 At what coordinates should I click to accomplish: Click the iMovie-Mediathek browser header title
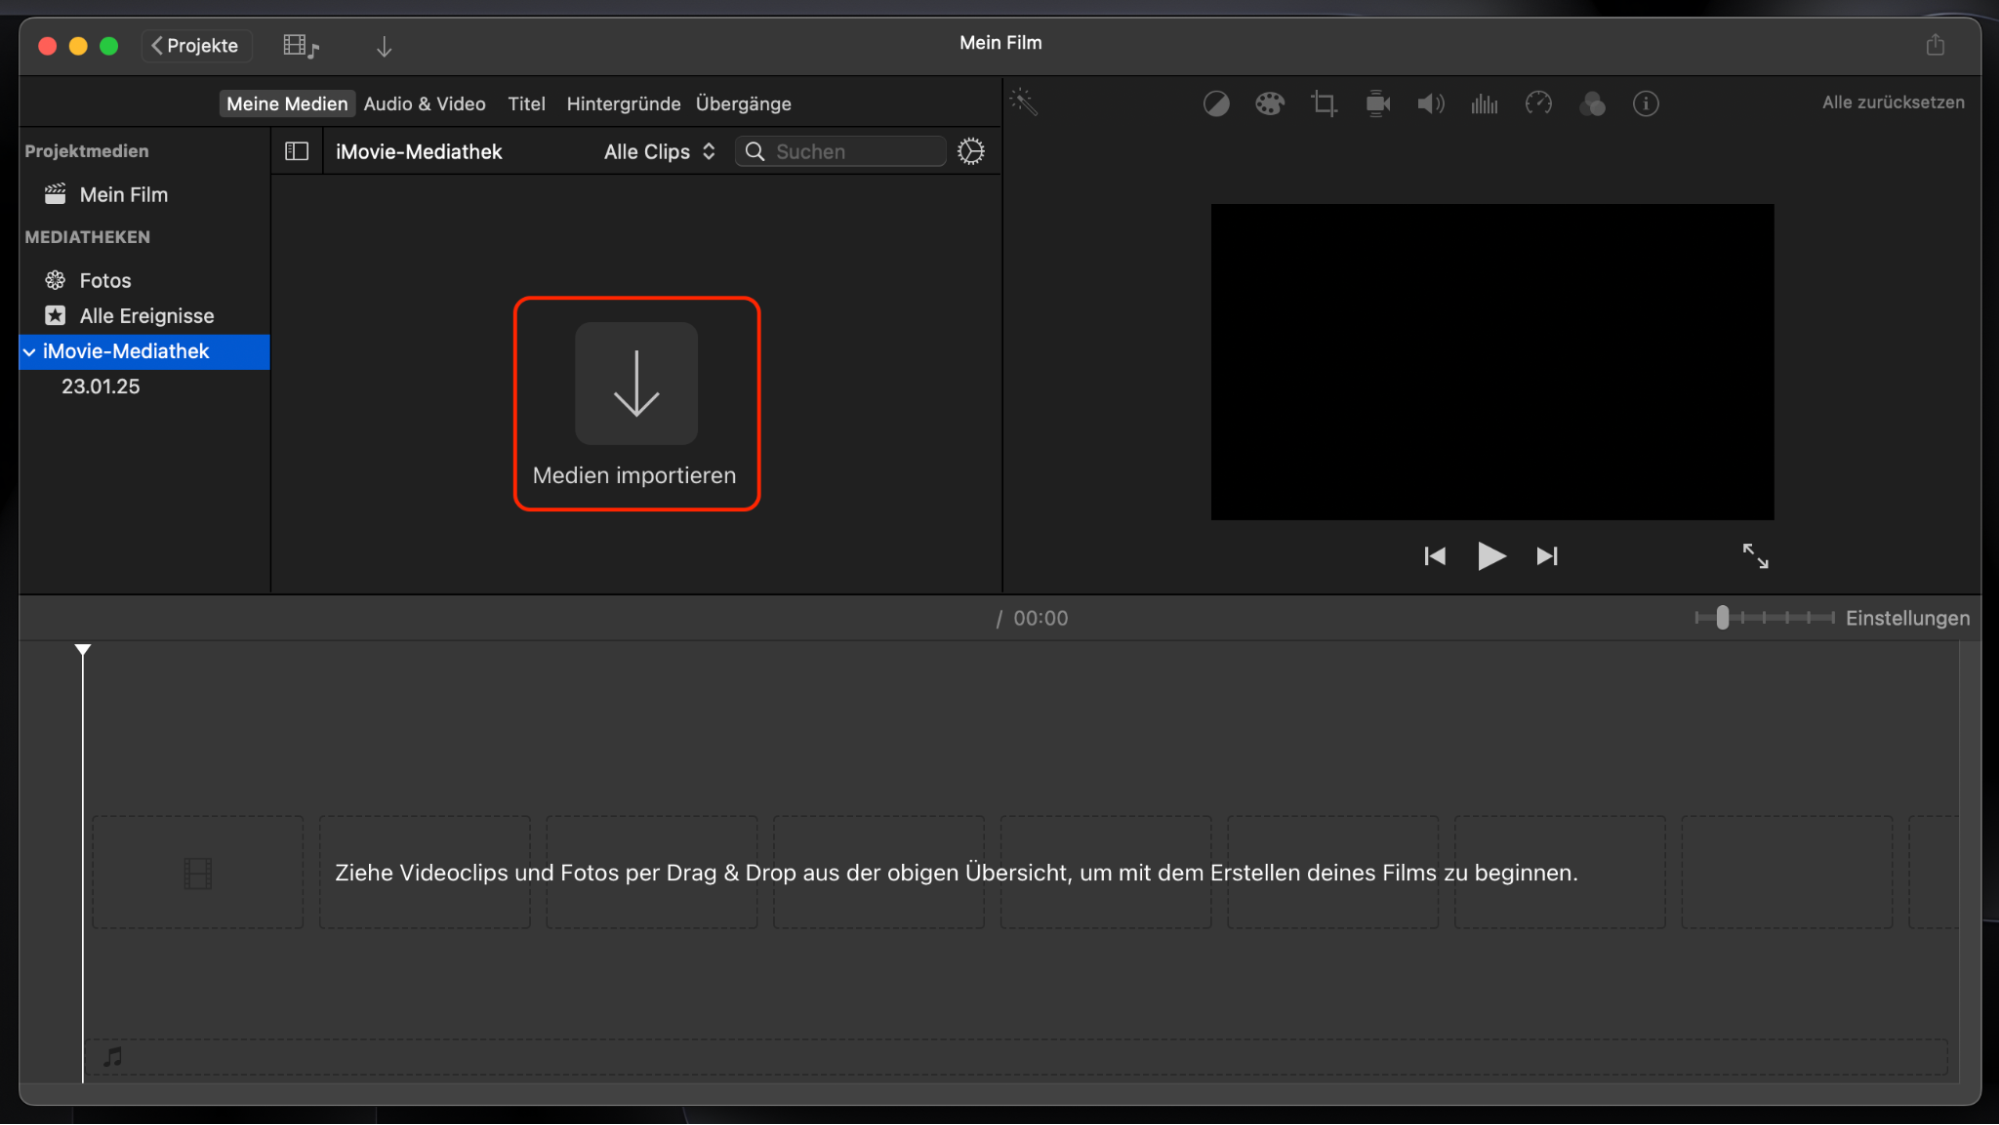coord(419,152)
